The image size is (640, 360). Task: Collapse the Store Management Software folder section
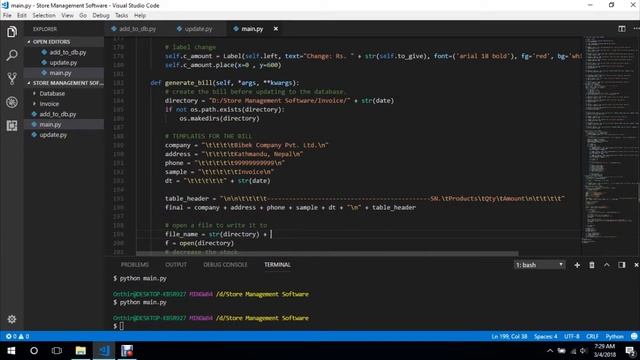[64, 83]
